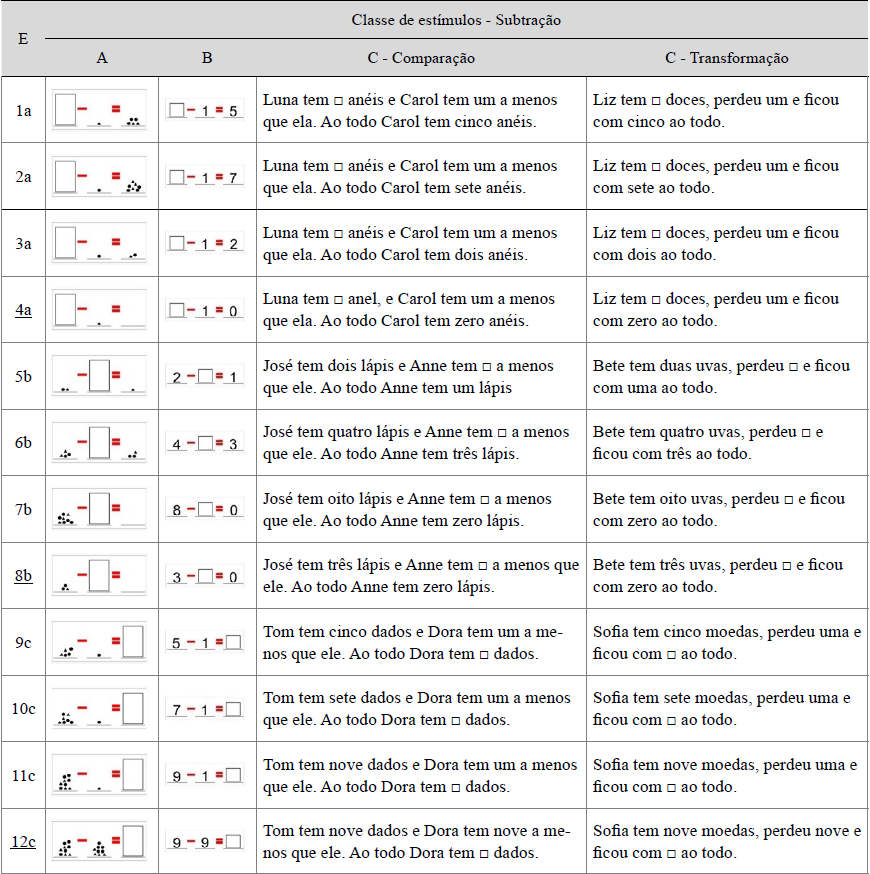Image resolution: width=870 pixels, height=874 pixels.
Task: Click the equation image ending in 5
Action: (x=205, y=110)
